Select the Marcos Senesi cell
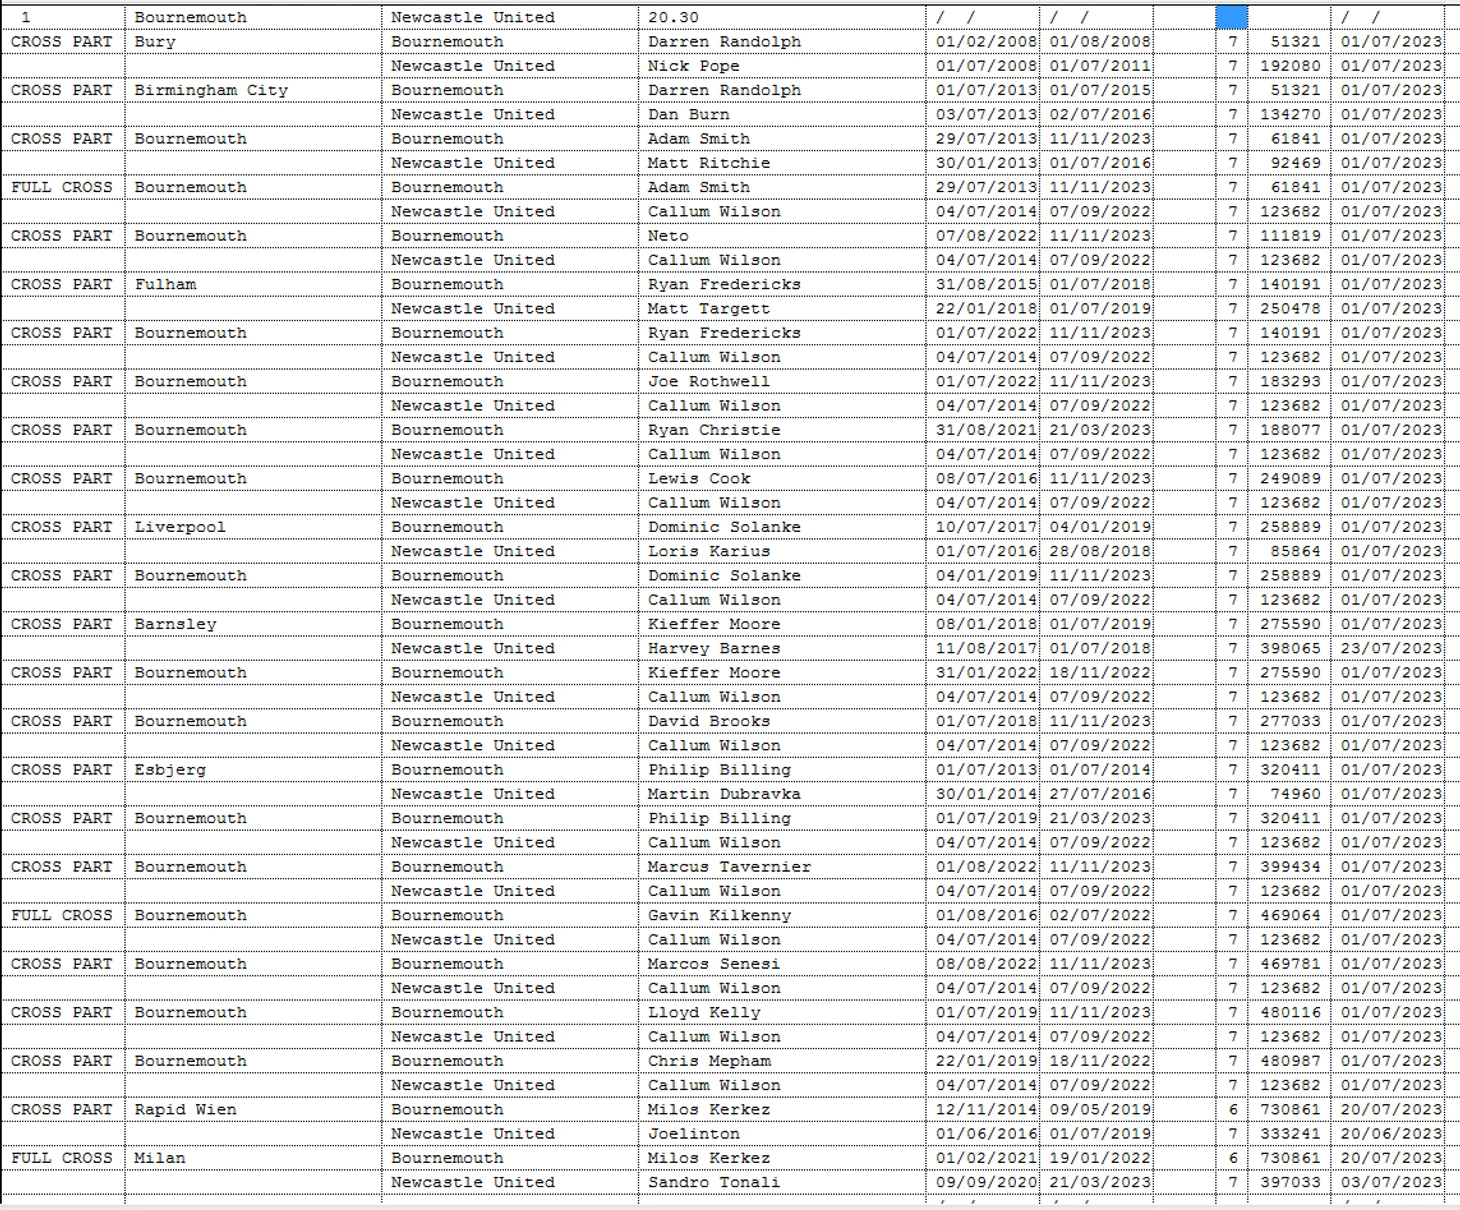The image size is (1460, 1210). [782, 964]
